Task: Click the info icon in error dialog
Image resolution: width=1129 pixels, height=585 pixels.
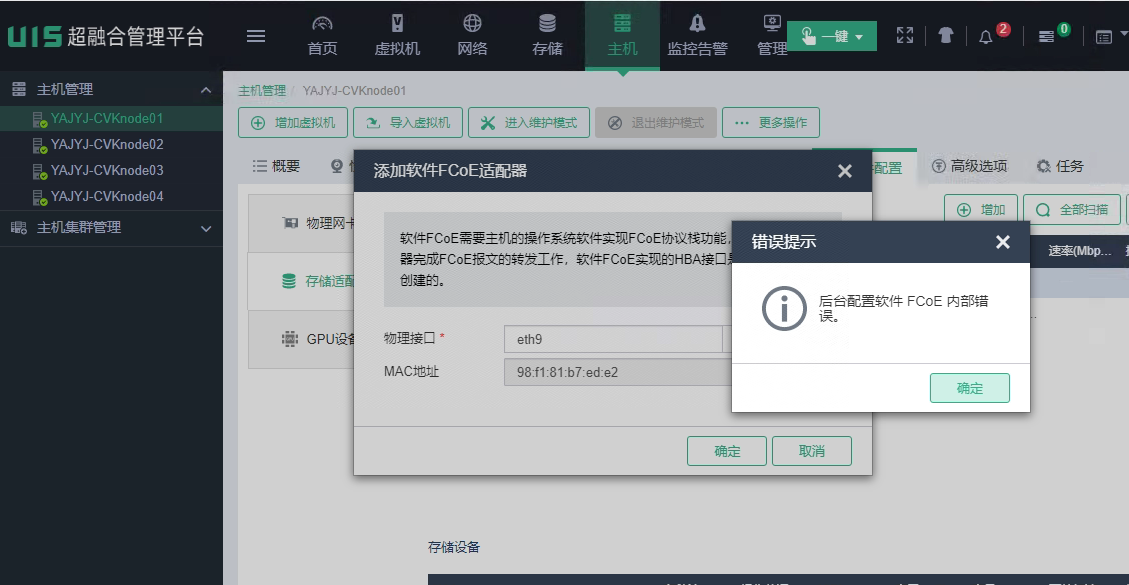Action: tap(783, 308)
